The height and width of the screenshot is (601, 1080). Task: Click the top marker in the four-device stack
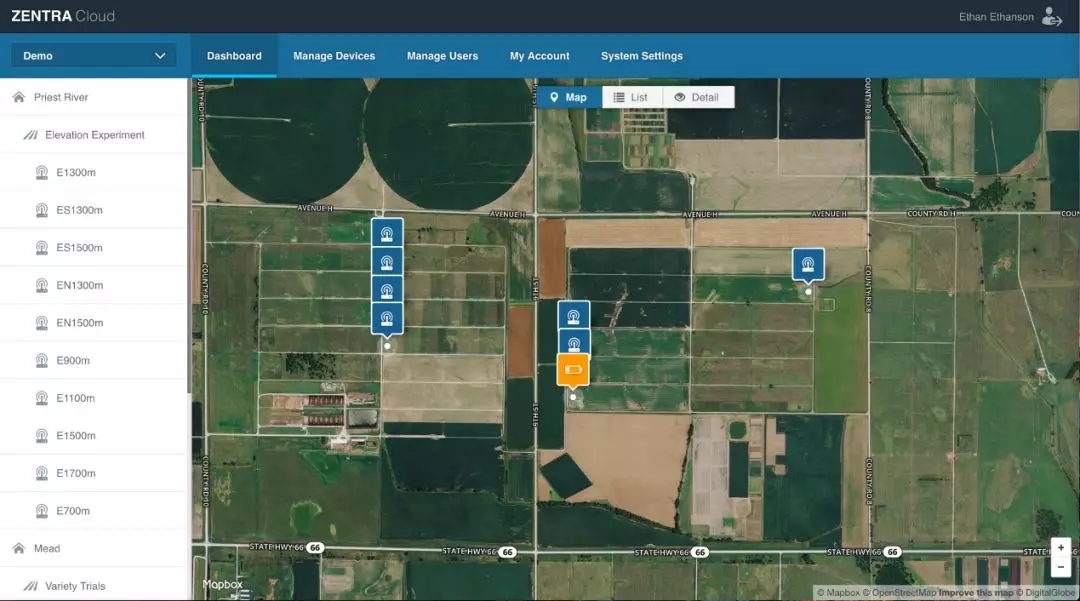387,234
